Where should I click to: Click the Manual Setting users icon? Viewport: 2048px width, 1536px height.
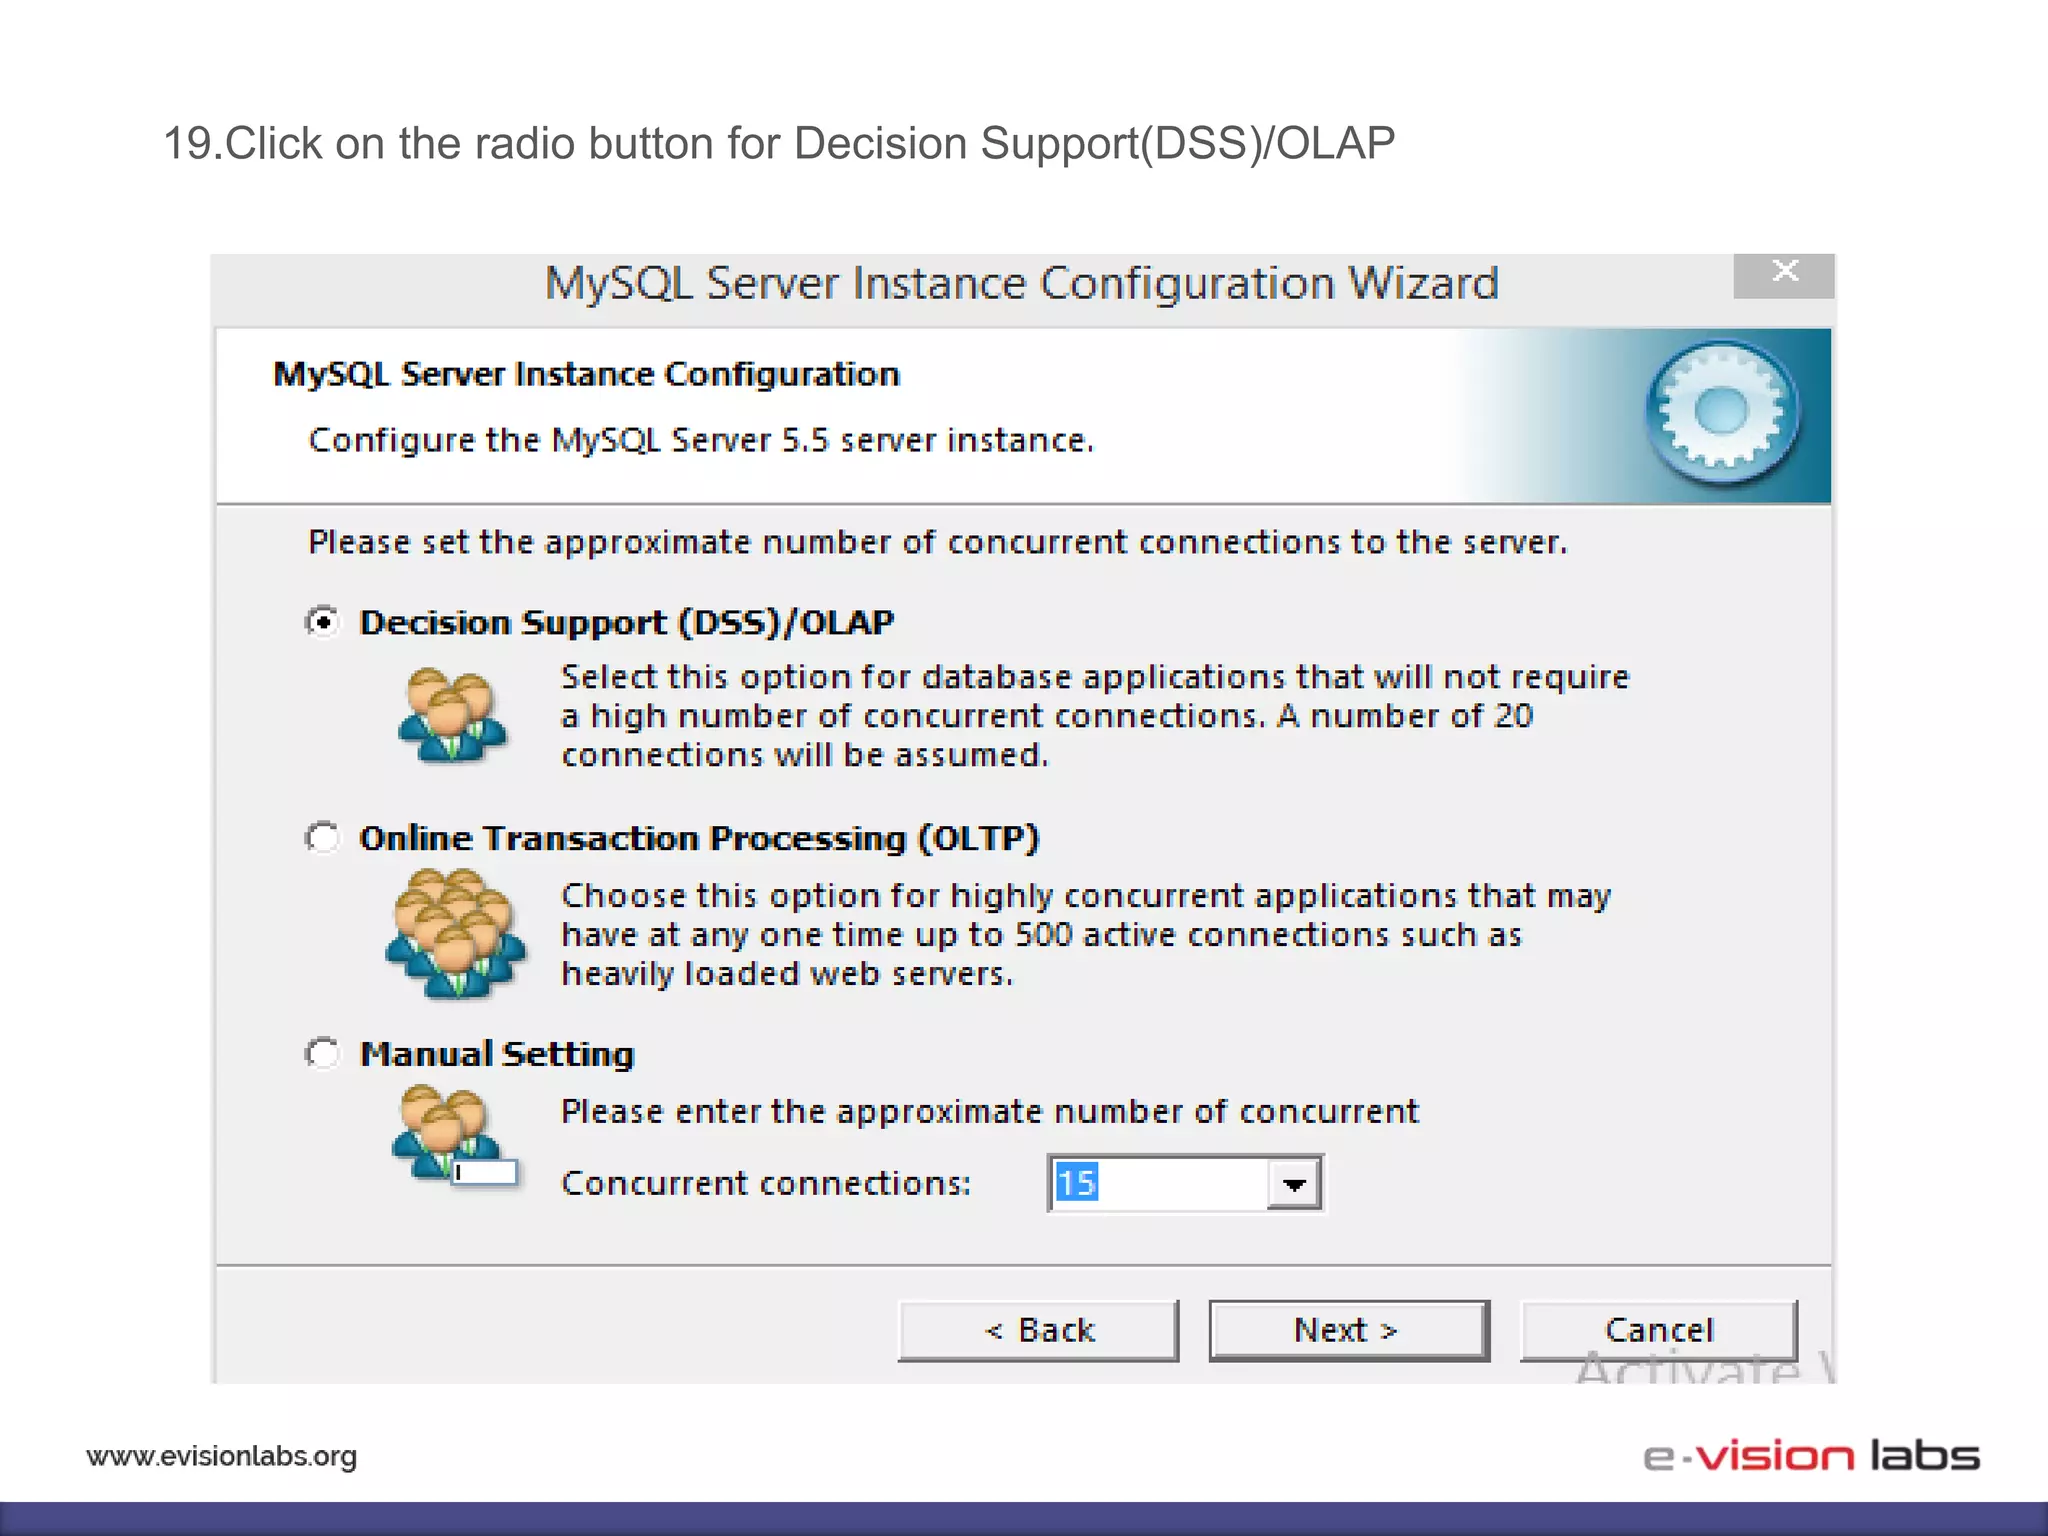click(455, 1137)
